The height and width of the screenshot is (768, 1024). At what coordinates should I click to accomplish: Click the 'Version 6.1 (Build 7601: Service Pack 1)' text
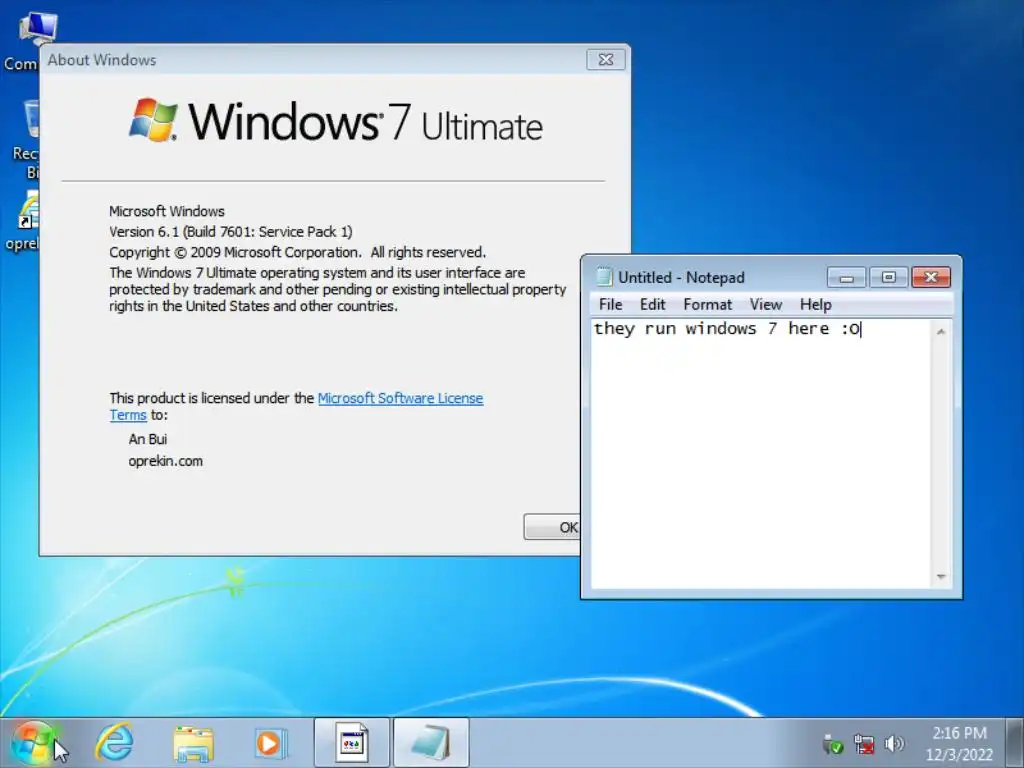(x=231, y=232)
